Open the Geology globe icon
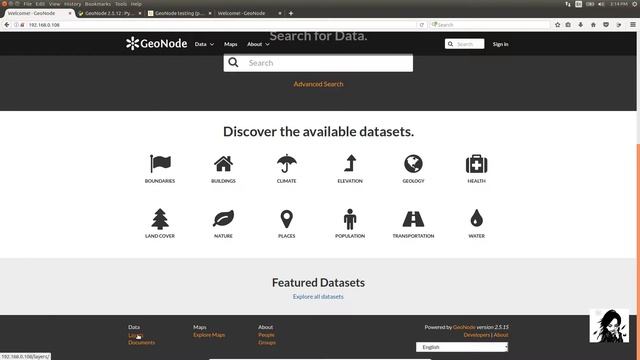This screenshot has height=360, width=640. click(413, 164)
